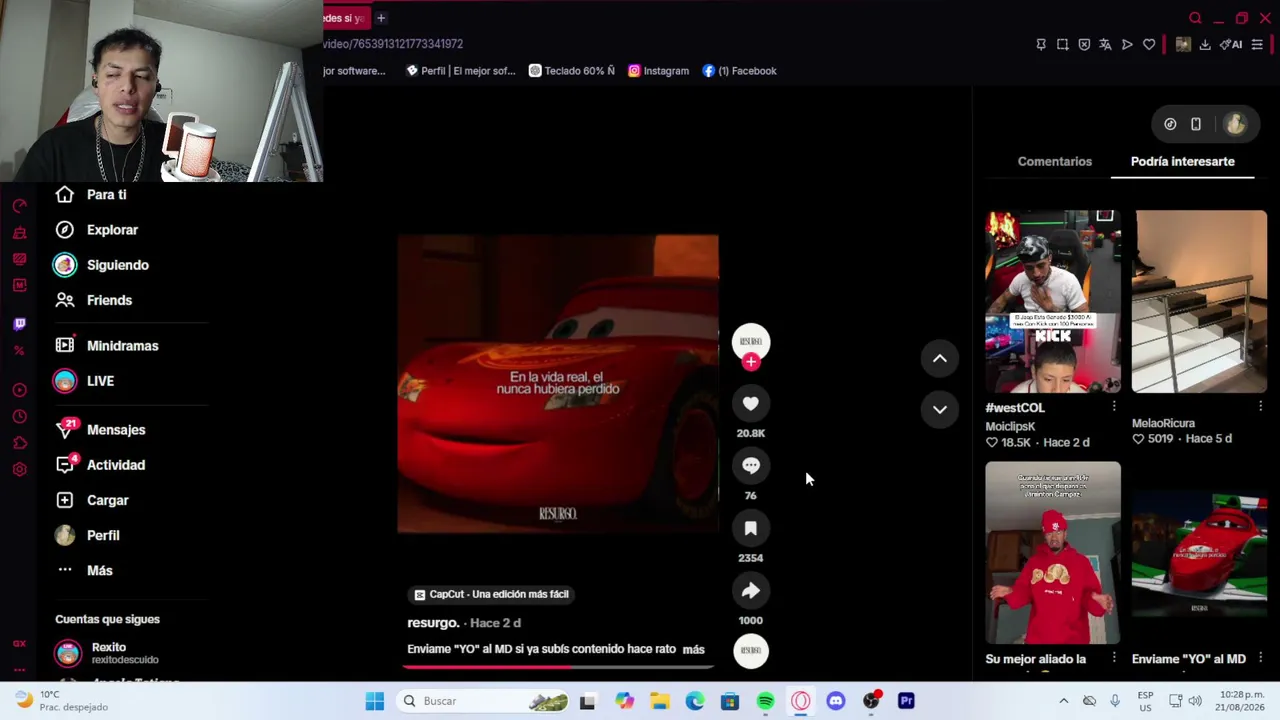Click the phone app icon in top pill
1280x720 pixels.
point(1196,124)
